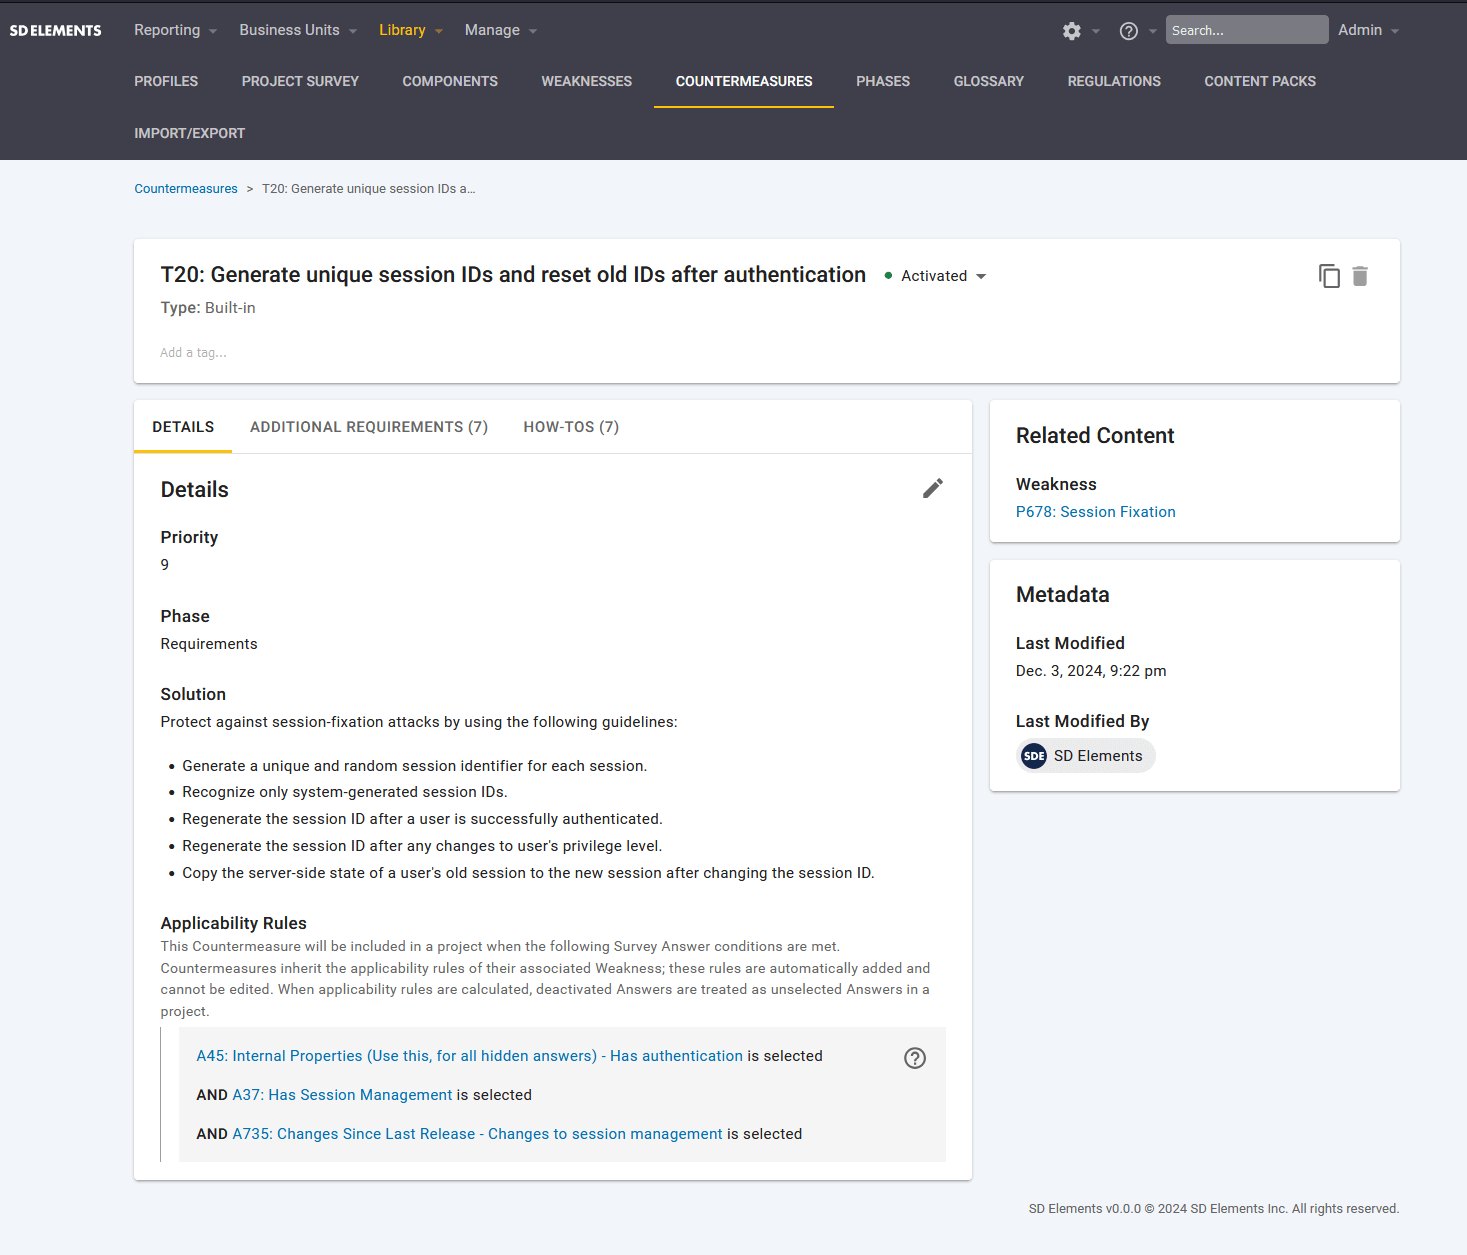Open the Import/Export section
Viewport: 1467px width, 1255px height.
click(190, 133)
